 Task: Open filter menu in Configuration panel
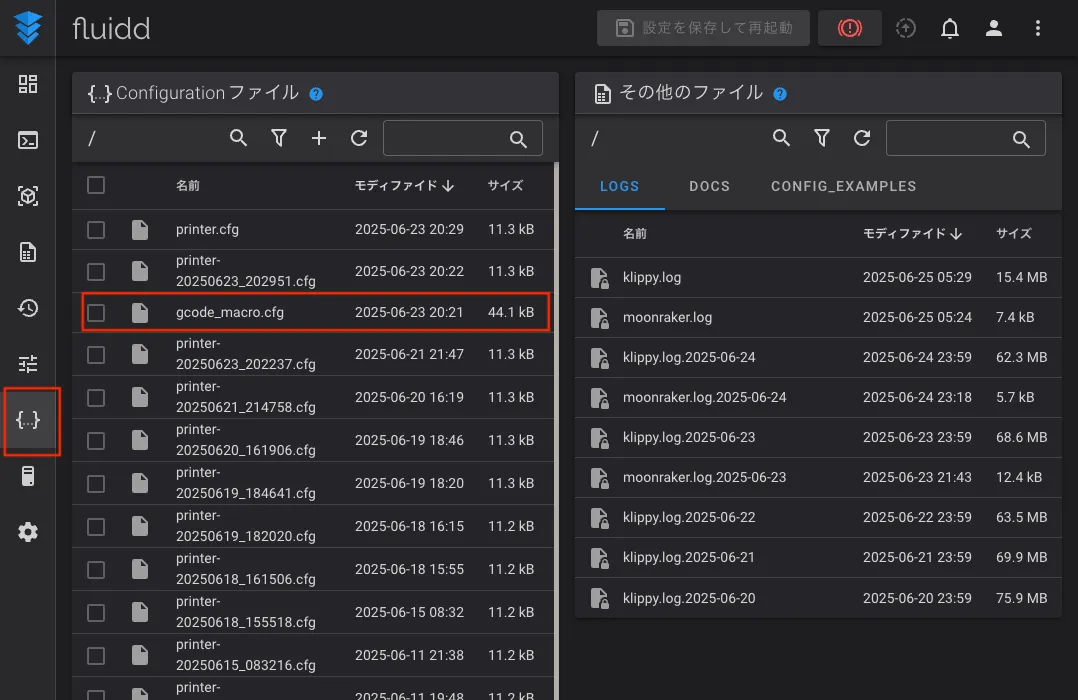(279, 138)
